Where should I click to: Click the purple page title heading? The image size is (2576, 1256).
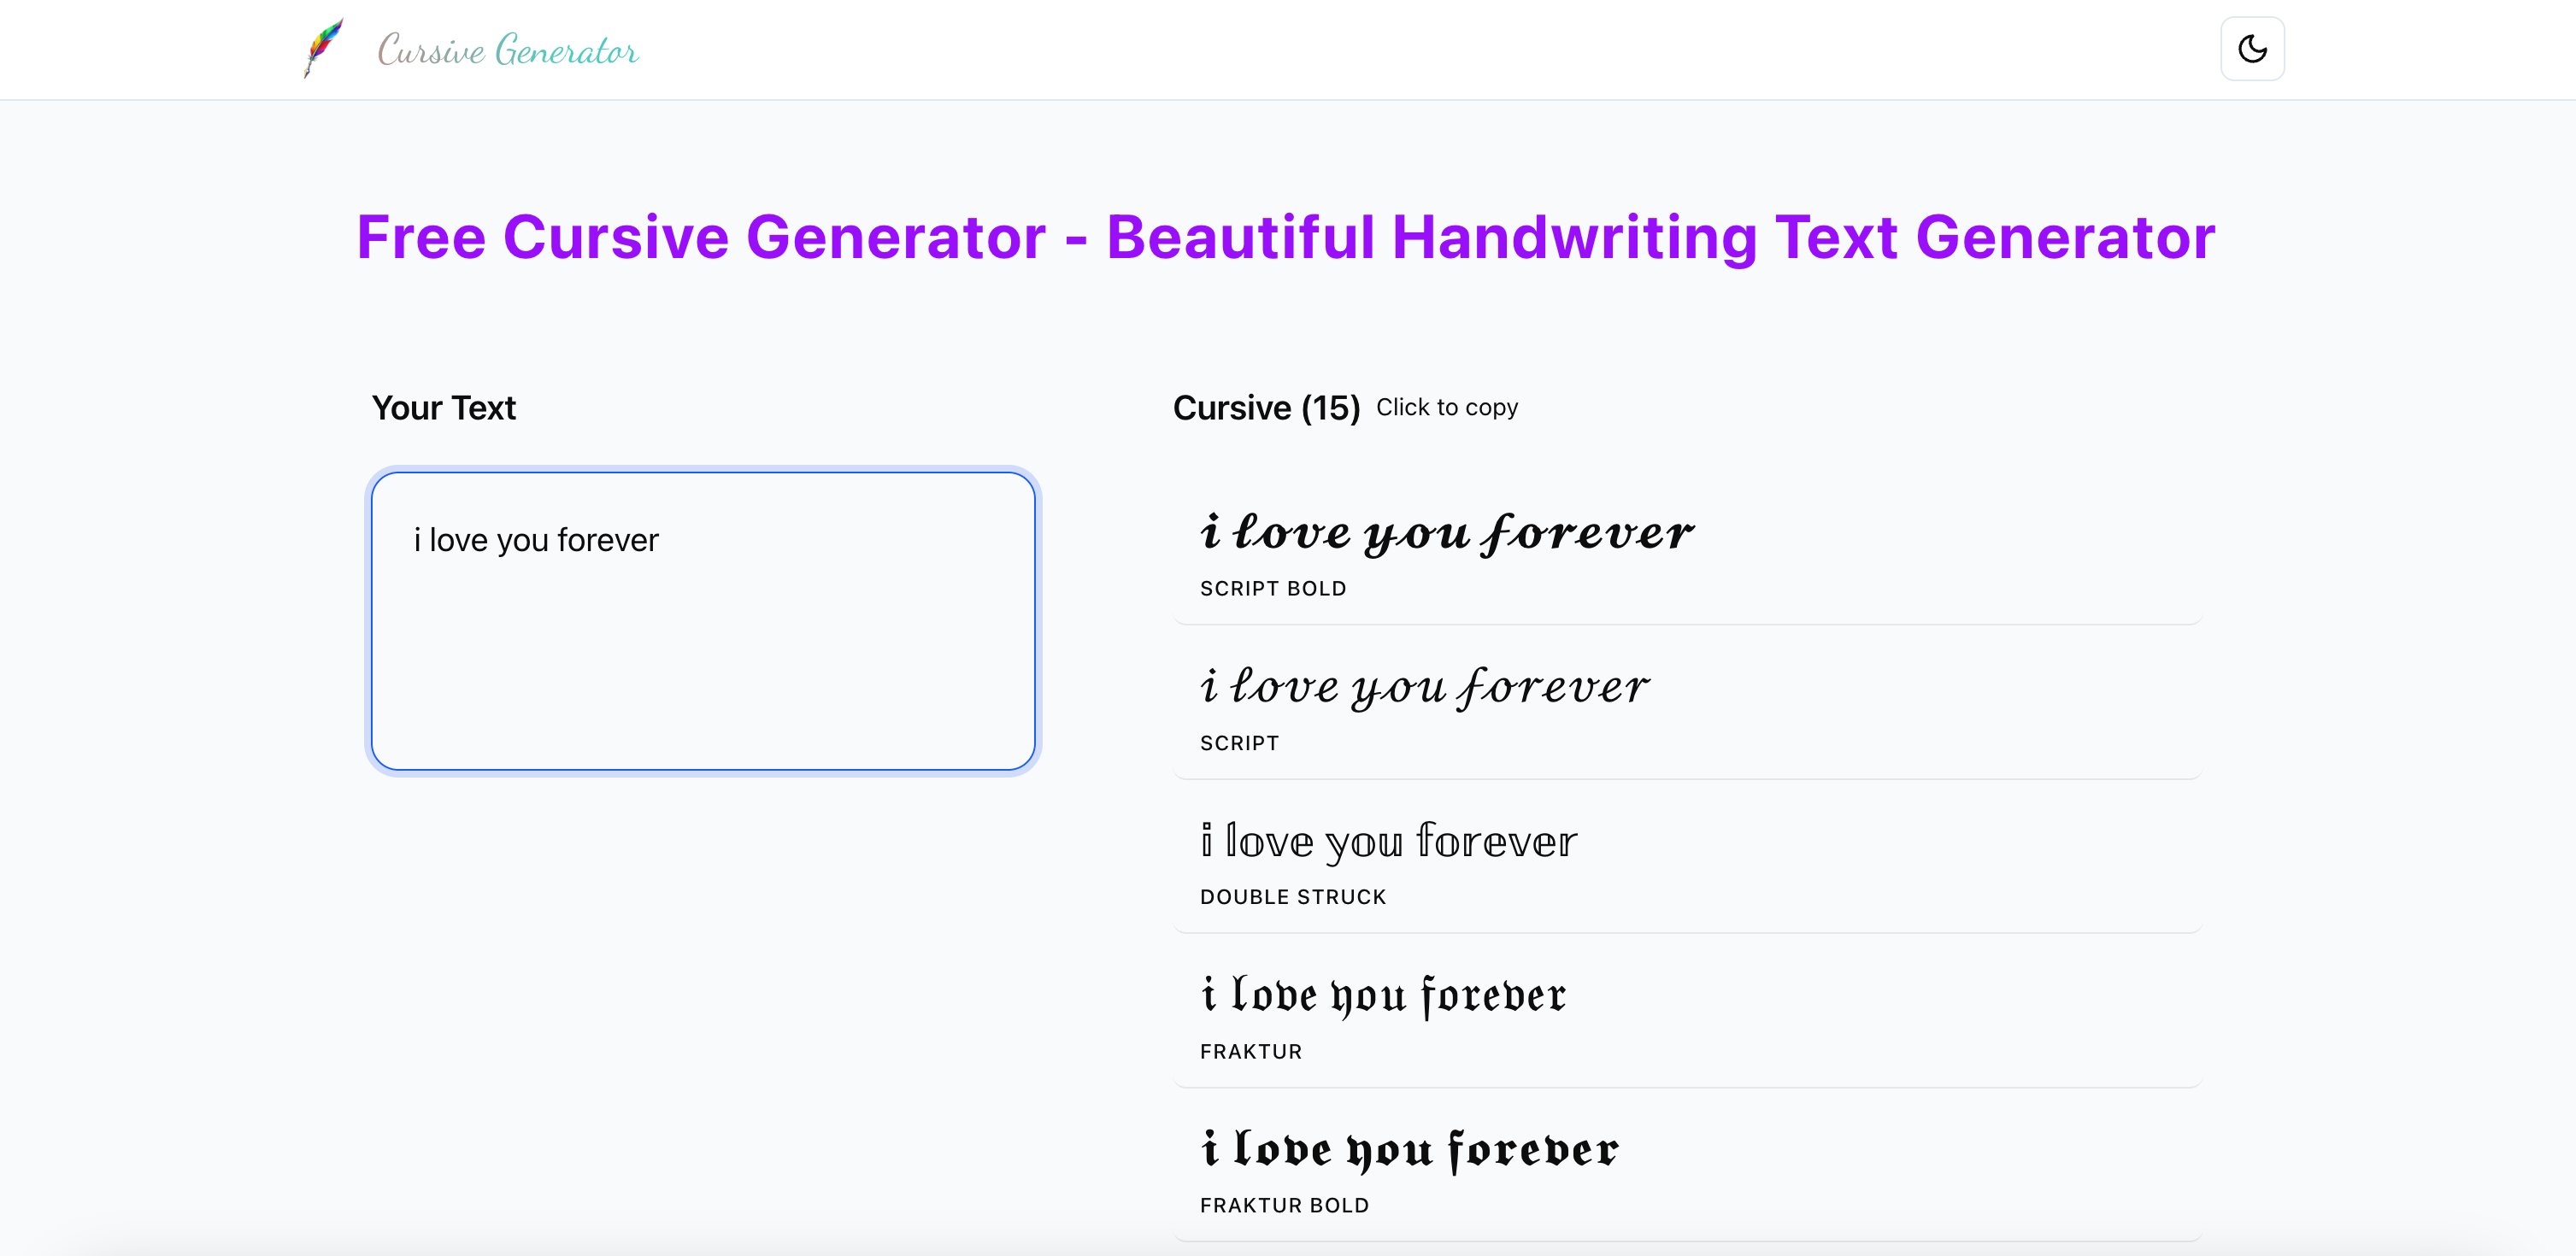1285,237
